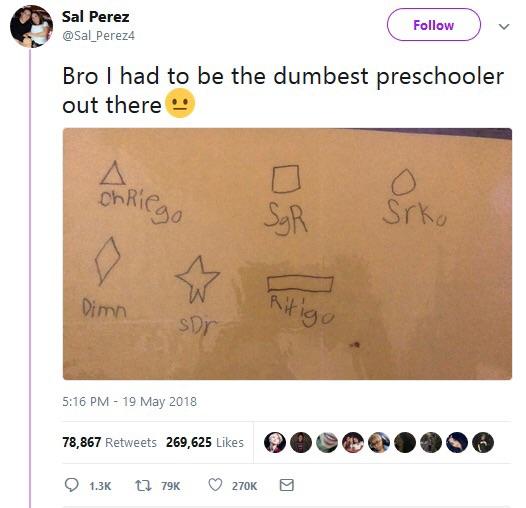View the 78,867 Retweets list
The height and width of the screenshot is (508, 526).
click(109, 442)
